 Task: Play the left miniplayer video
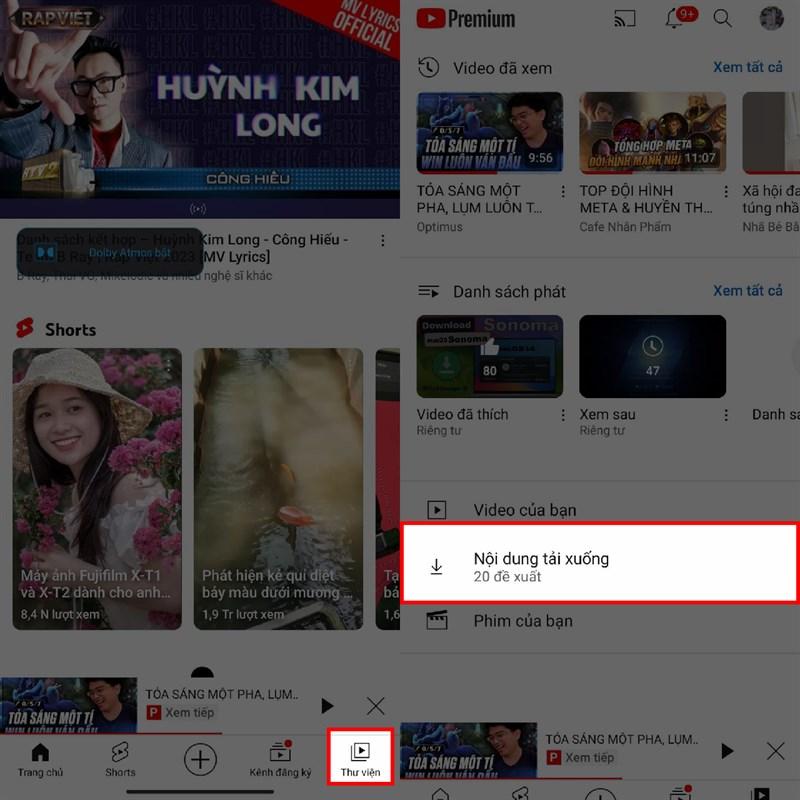(327, 706)
